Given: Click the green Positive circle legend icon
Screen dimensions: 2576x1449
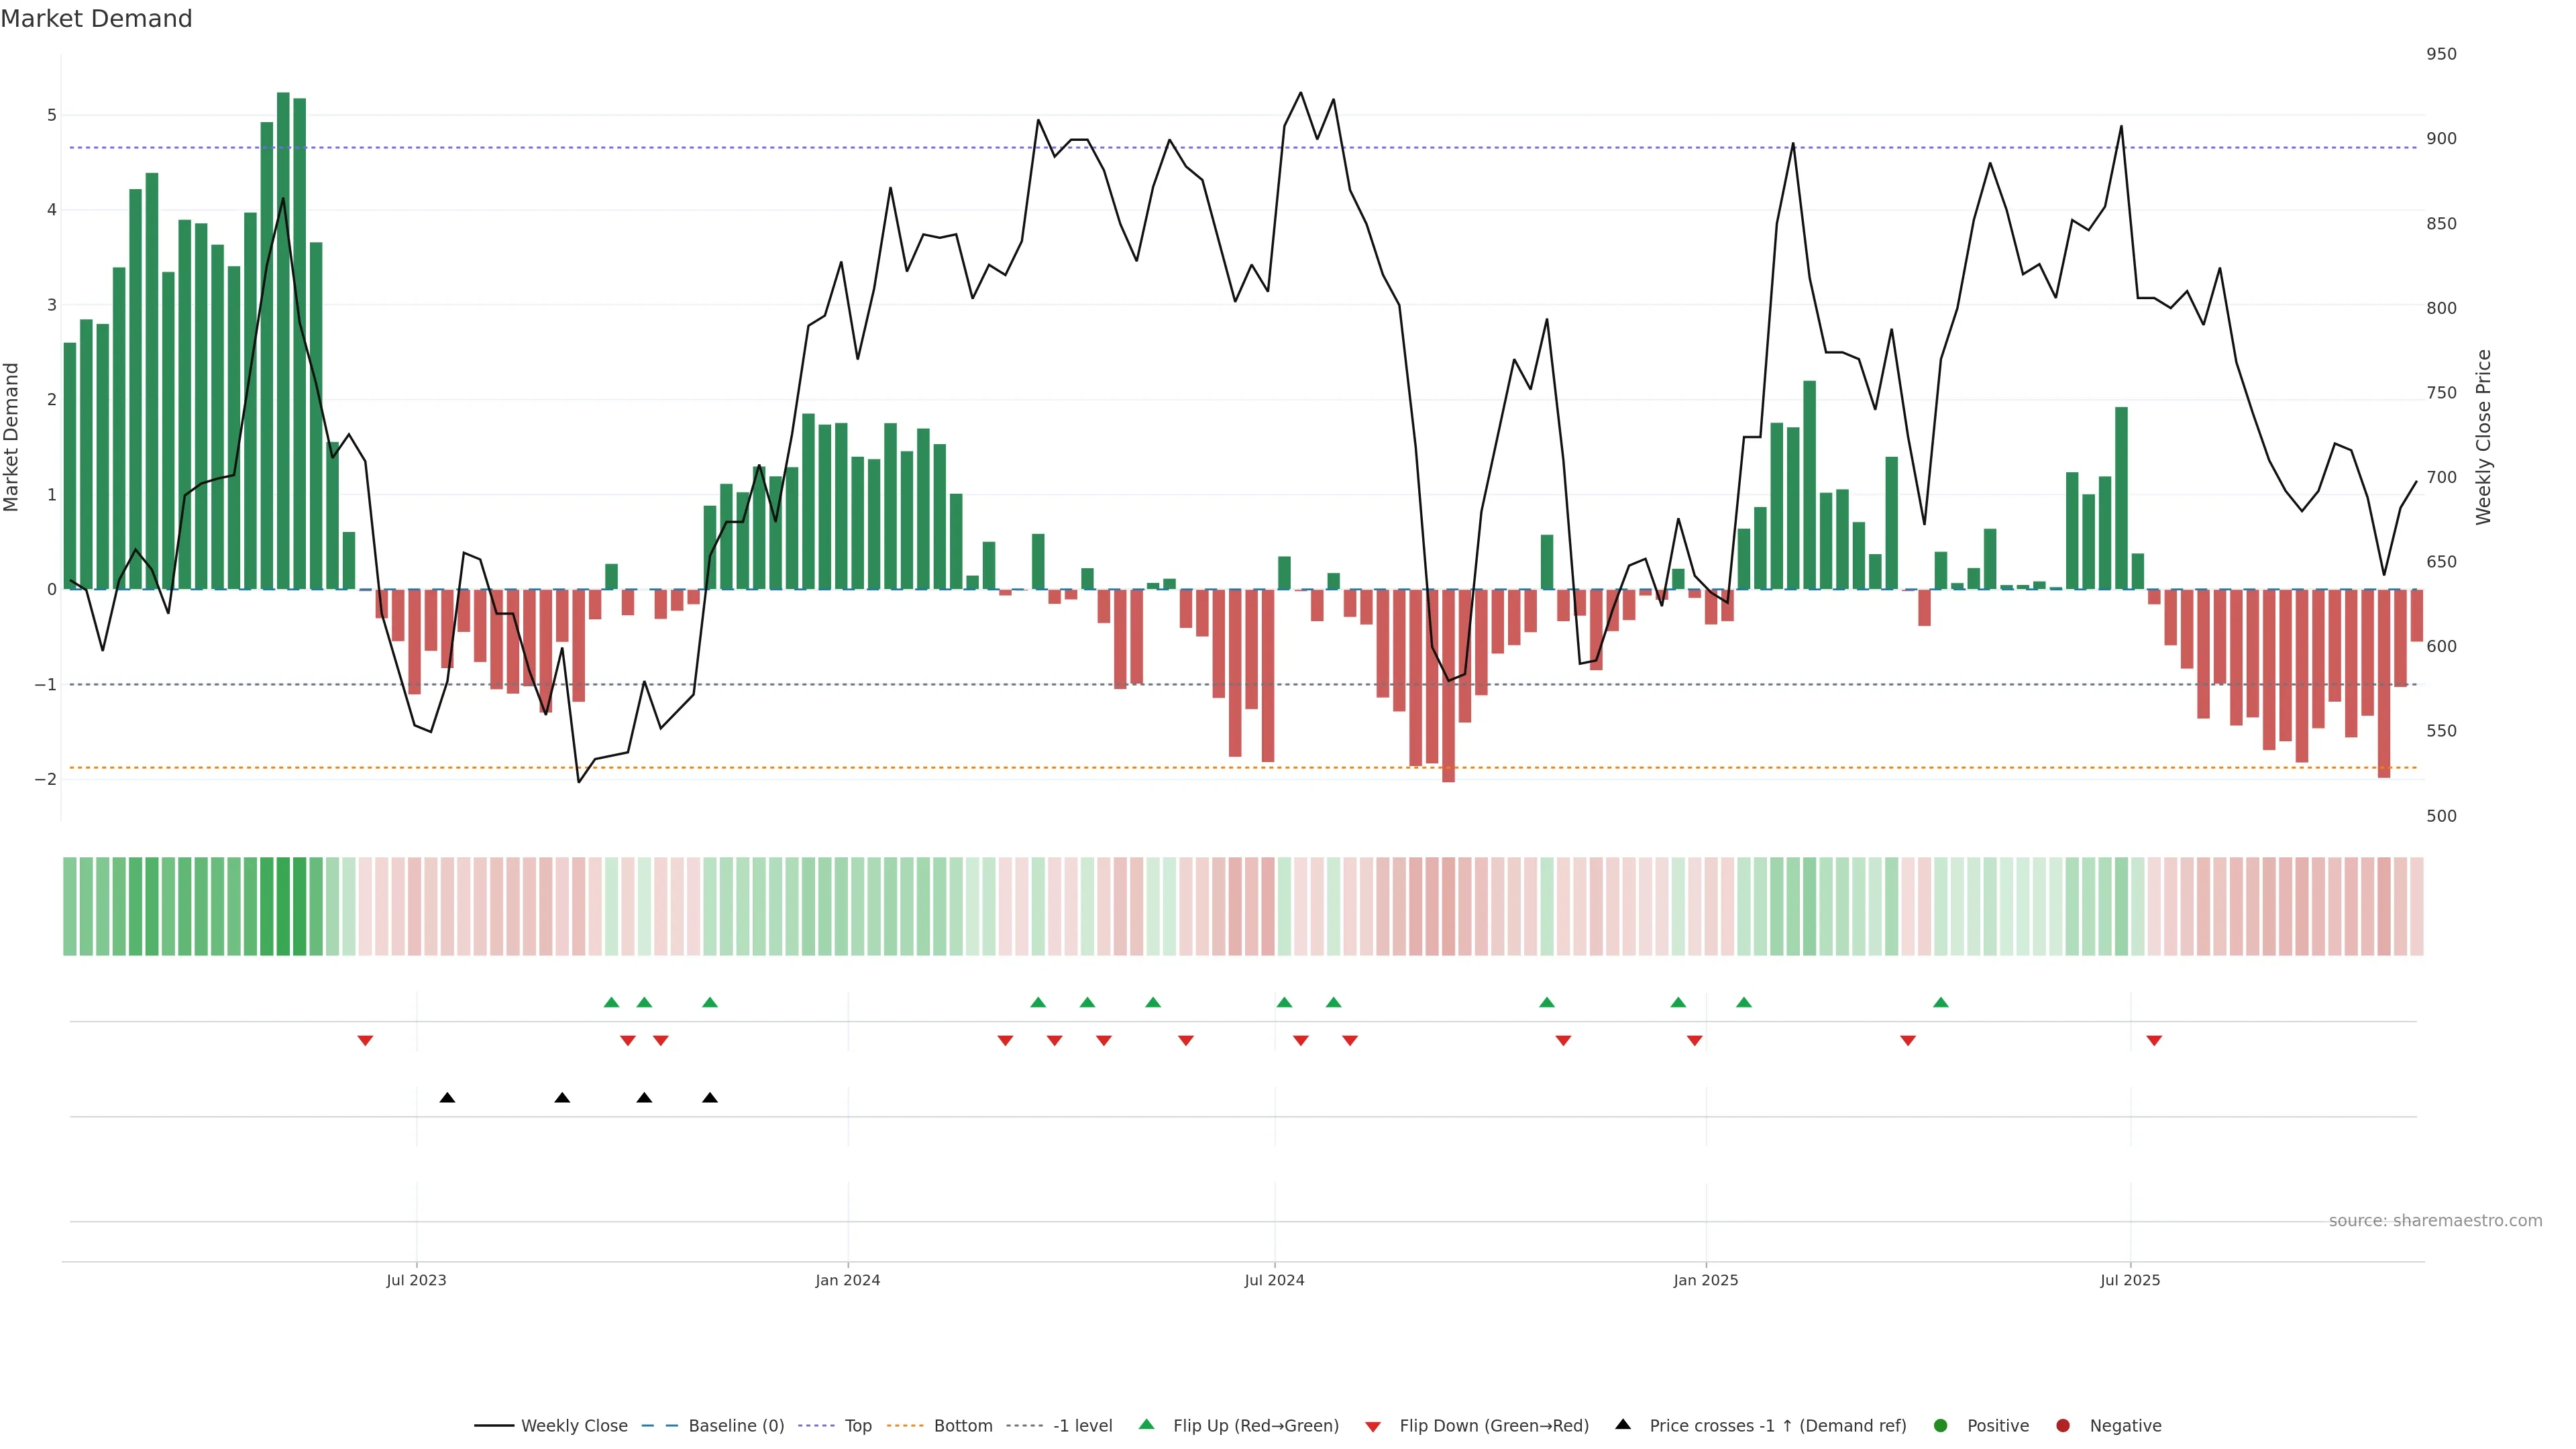Looking at the screenshot, I should point(1941,1425).
